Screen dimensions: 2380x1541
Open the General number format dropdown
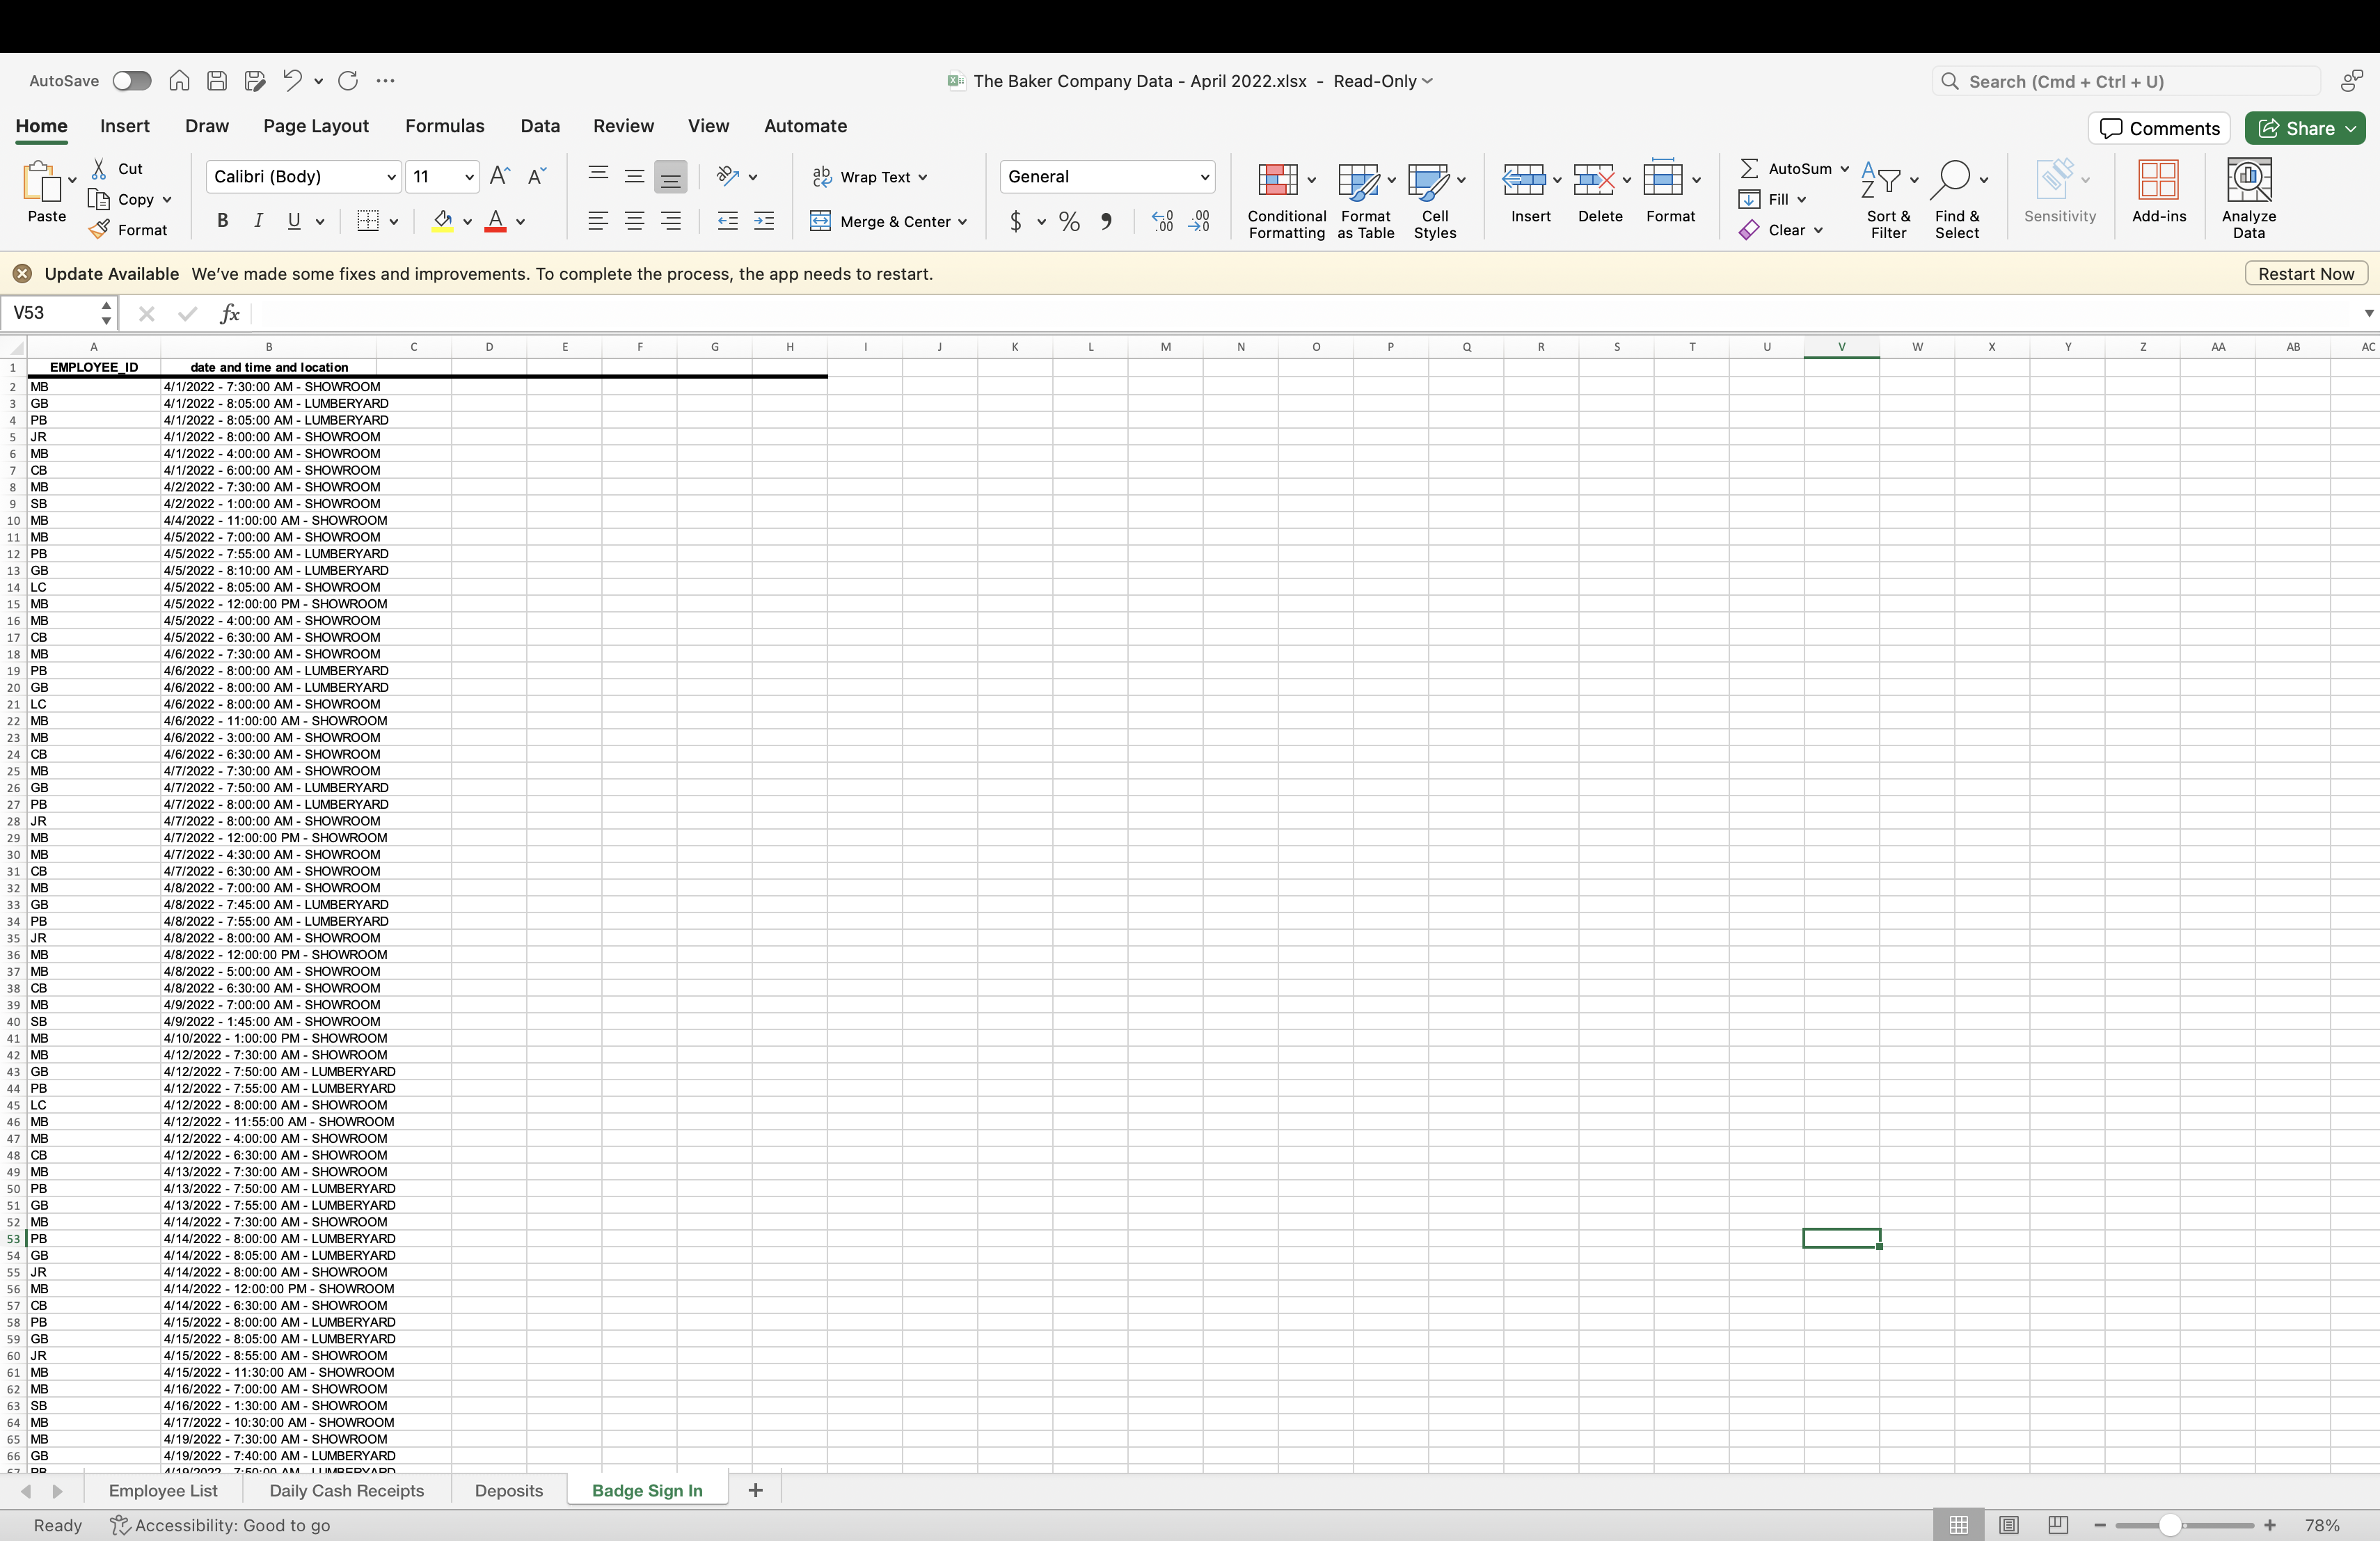click(1204, 177)
